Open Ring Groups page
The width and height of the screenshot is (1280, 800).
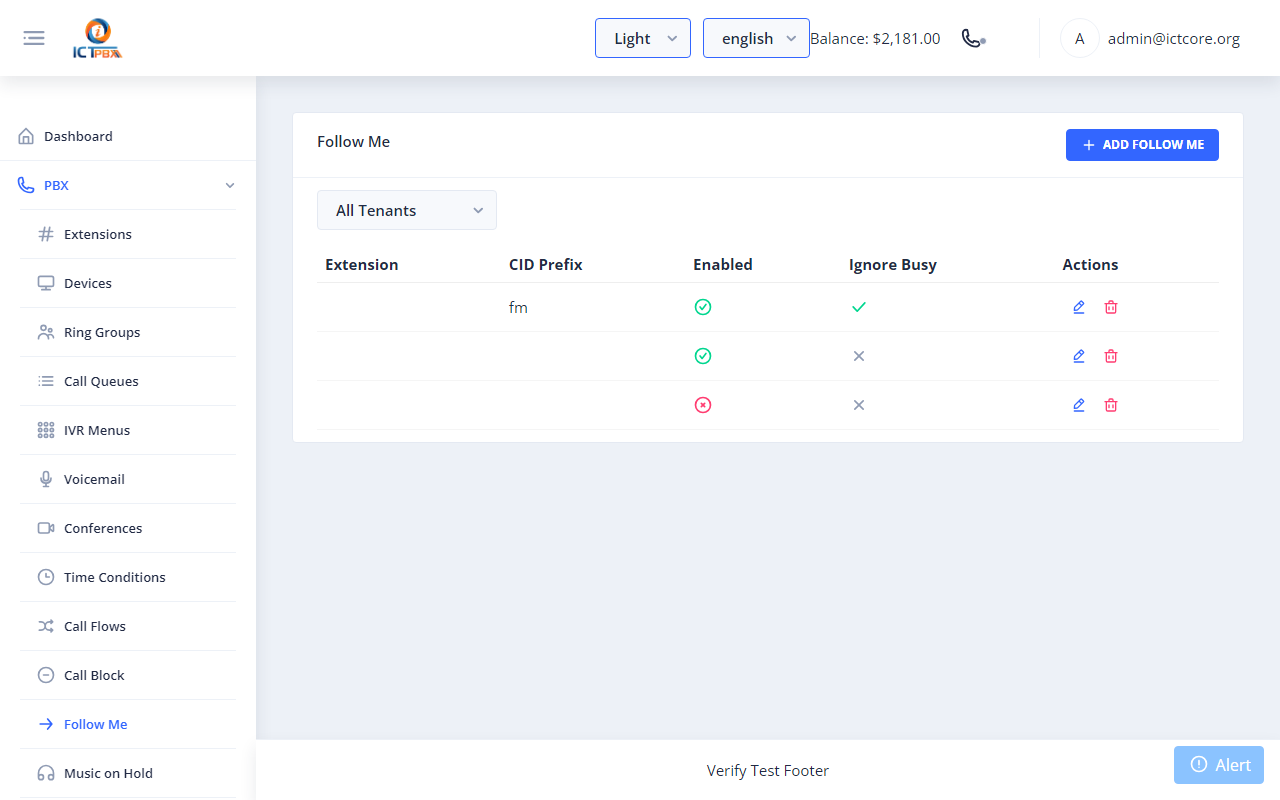click(102, 332)
